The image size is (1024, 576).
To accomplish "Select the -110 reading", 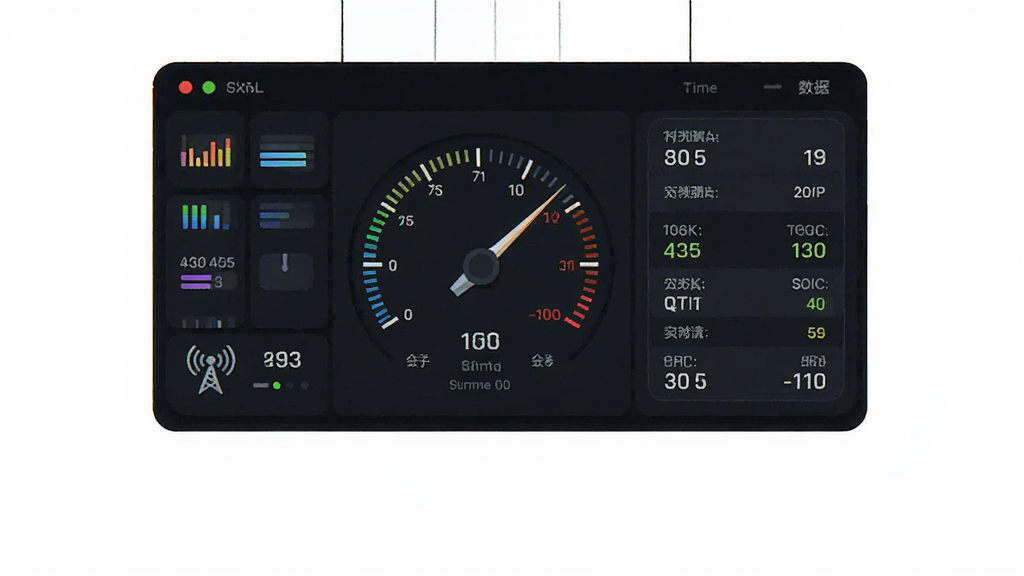I will pos(805,381).
